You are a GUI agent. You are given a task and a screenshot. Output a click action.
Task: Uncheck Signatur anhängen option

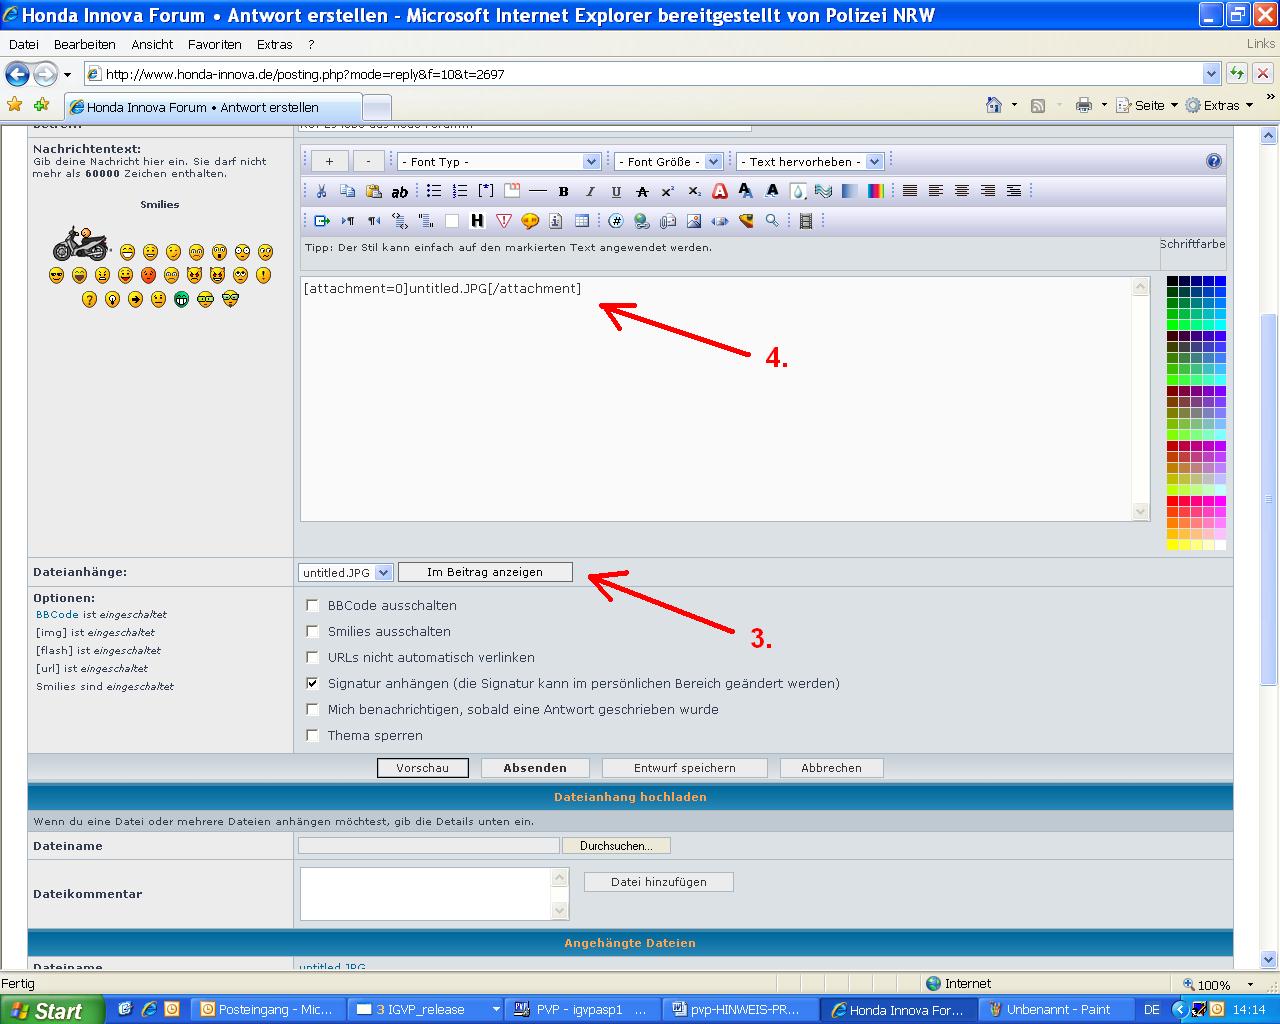click(313, 683)
